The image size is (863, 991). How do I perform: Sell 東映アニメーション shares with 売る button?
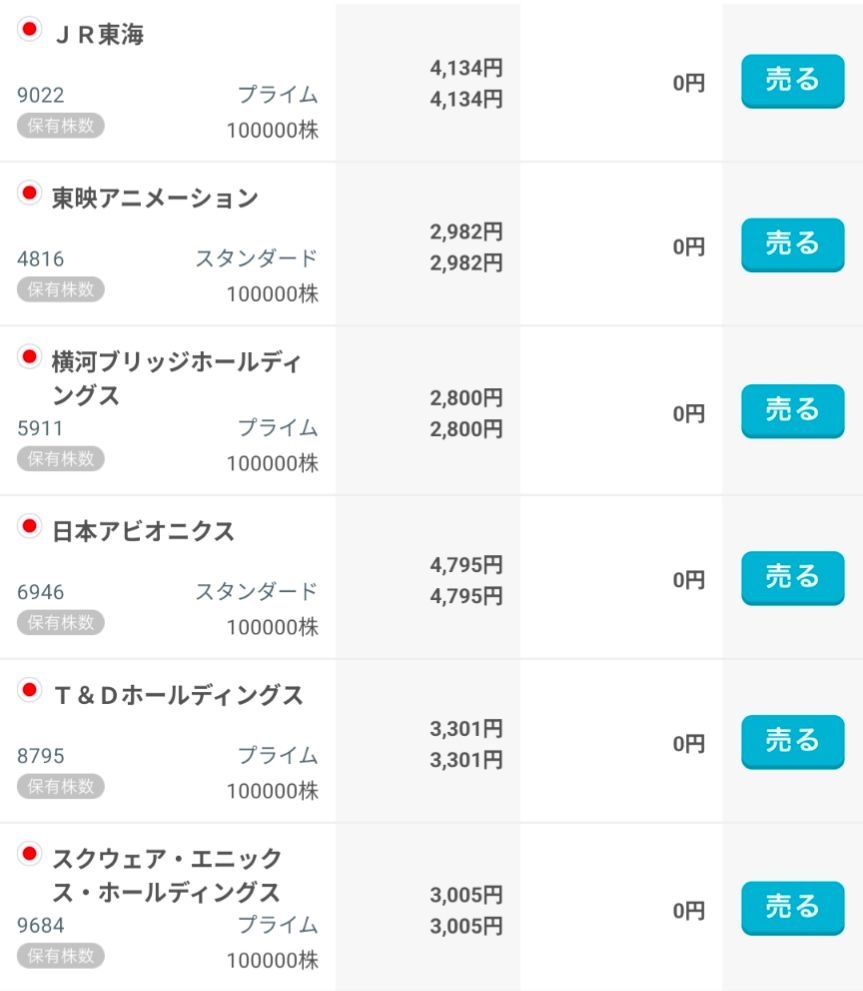coord(792,245)
